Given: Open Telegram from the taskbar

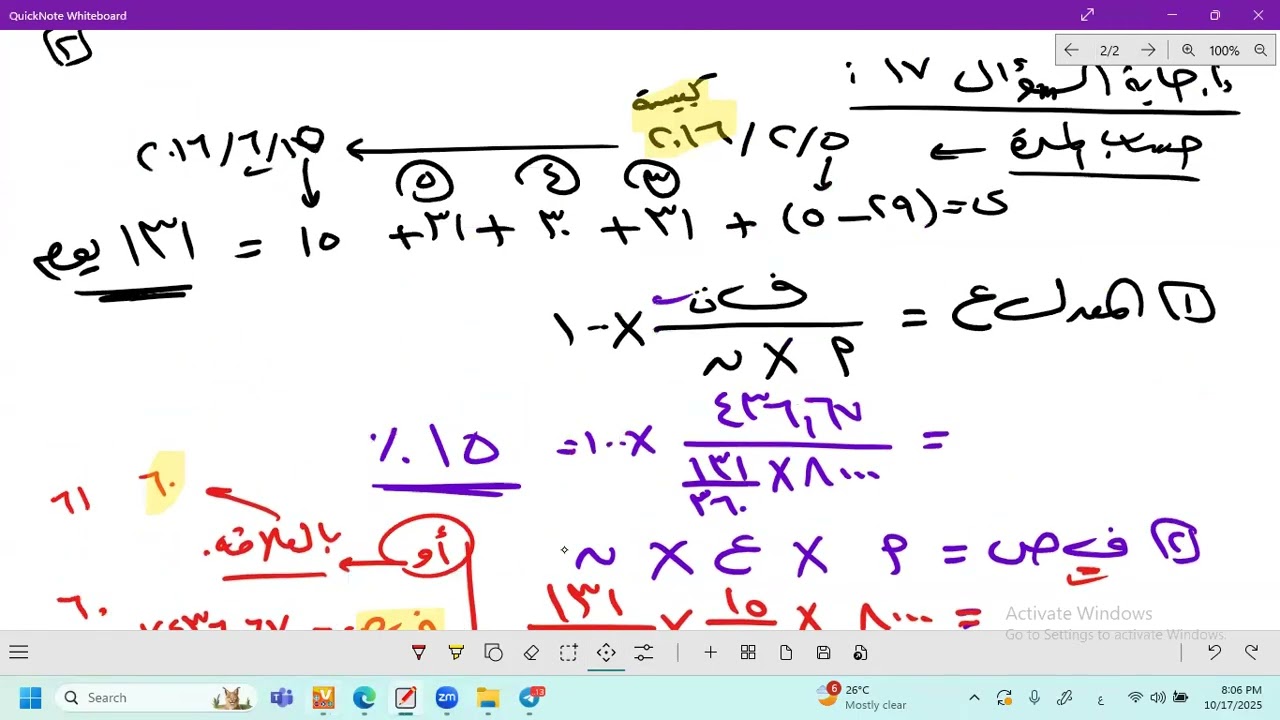Looking at the screenshot, I should click(x=530, y=697).
